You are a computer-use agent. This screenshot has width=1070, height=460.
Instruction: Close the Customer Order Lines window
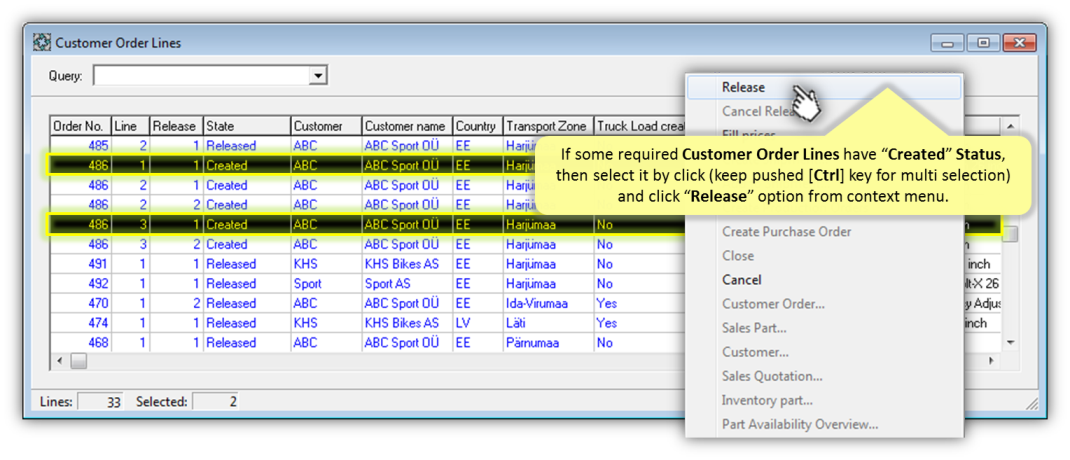click(x=1020, y=43)
